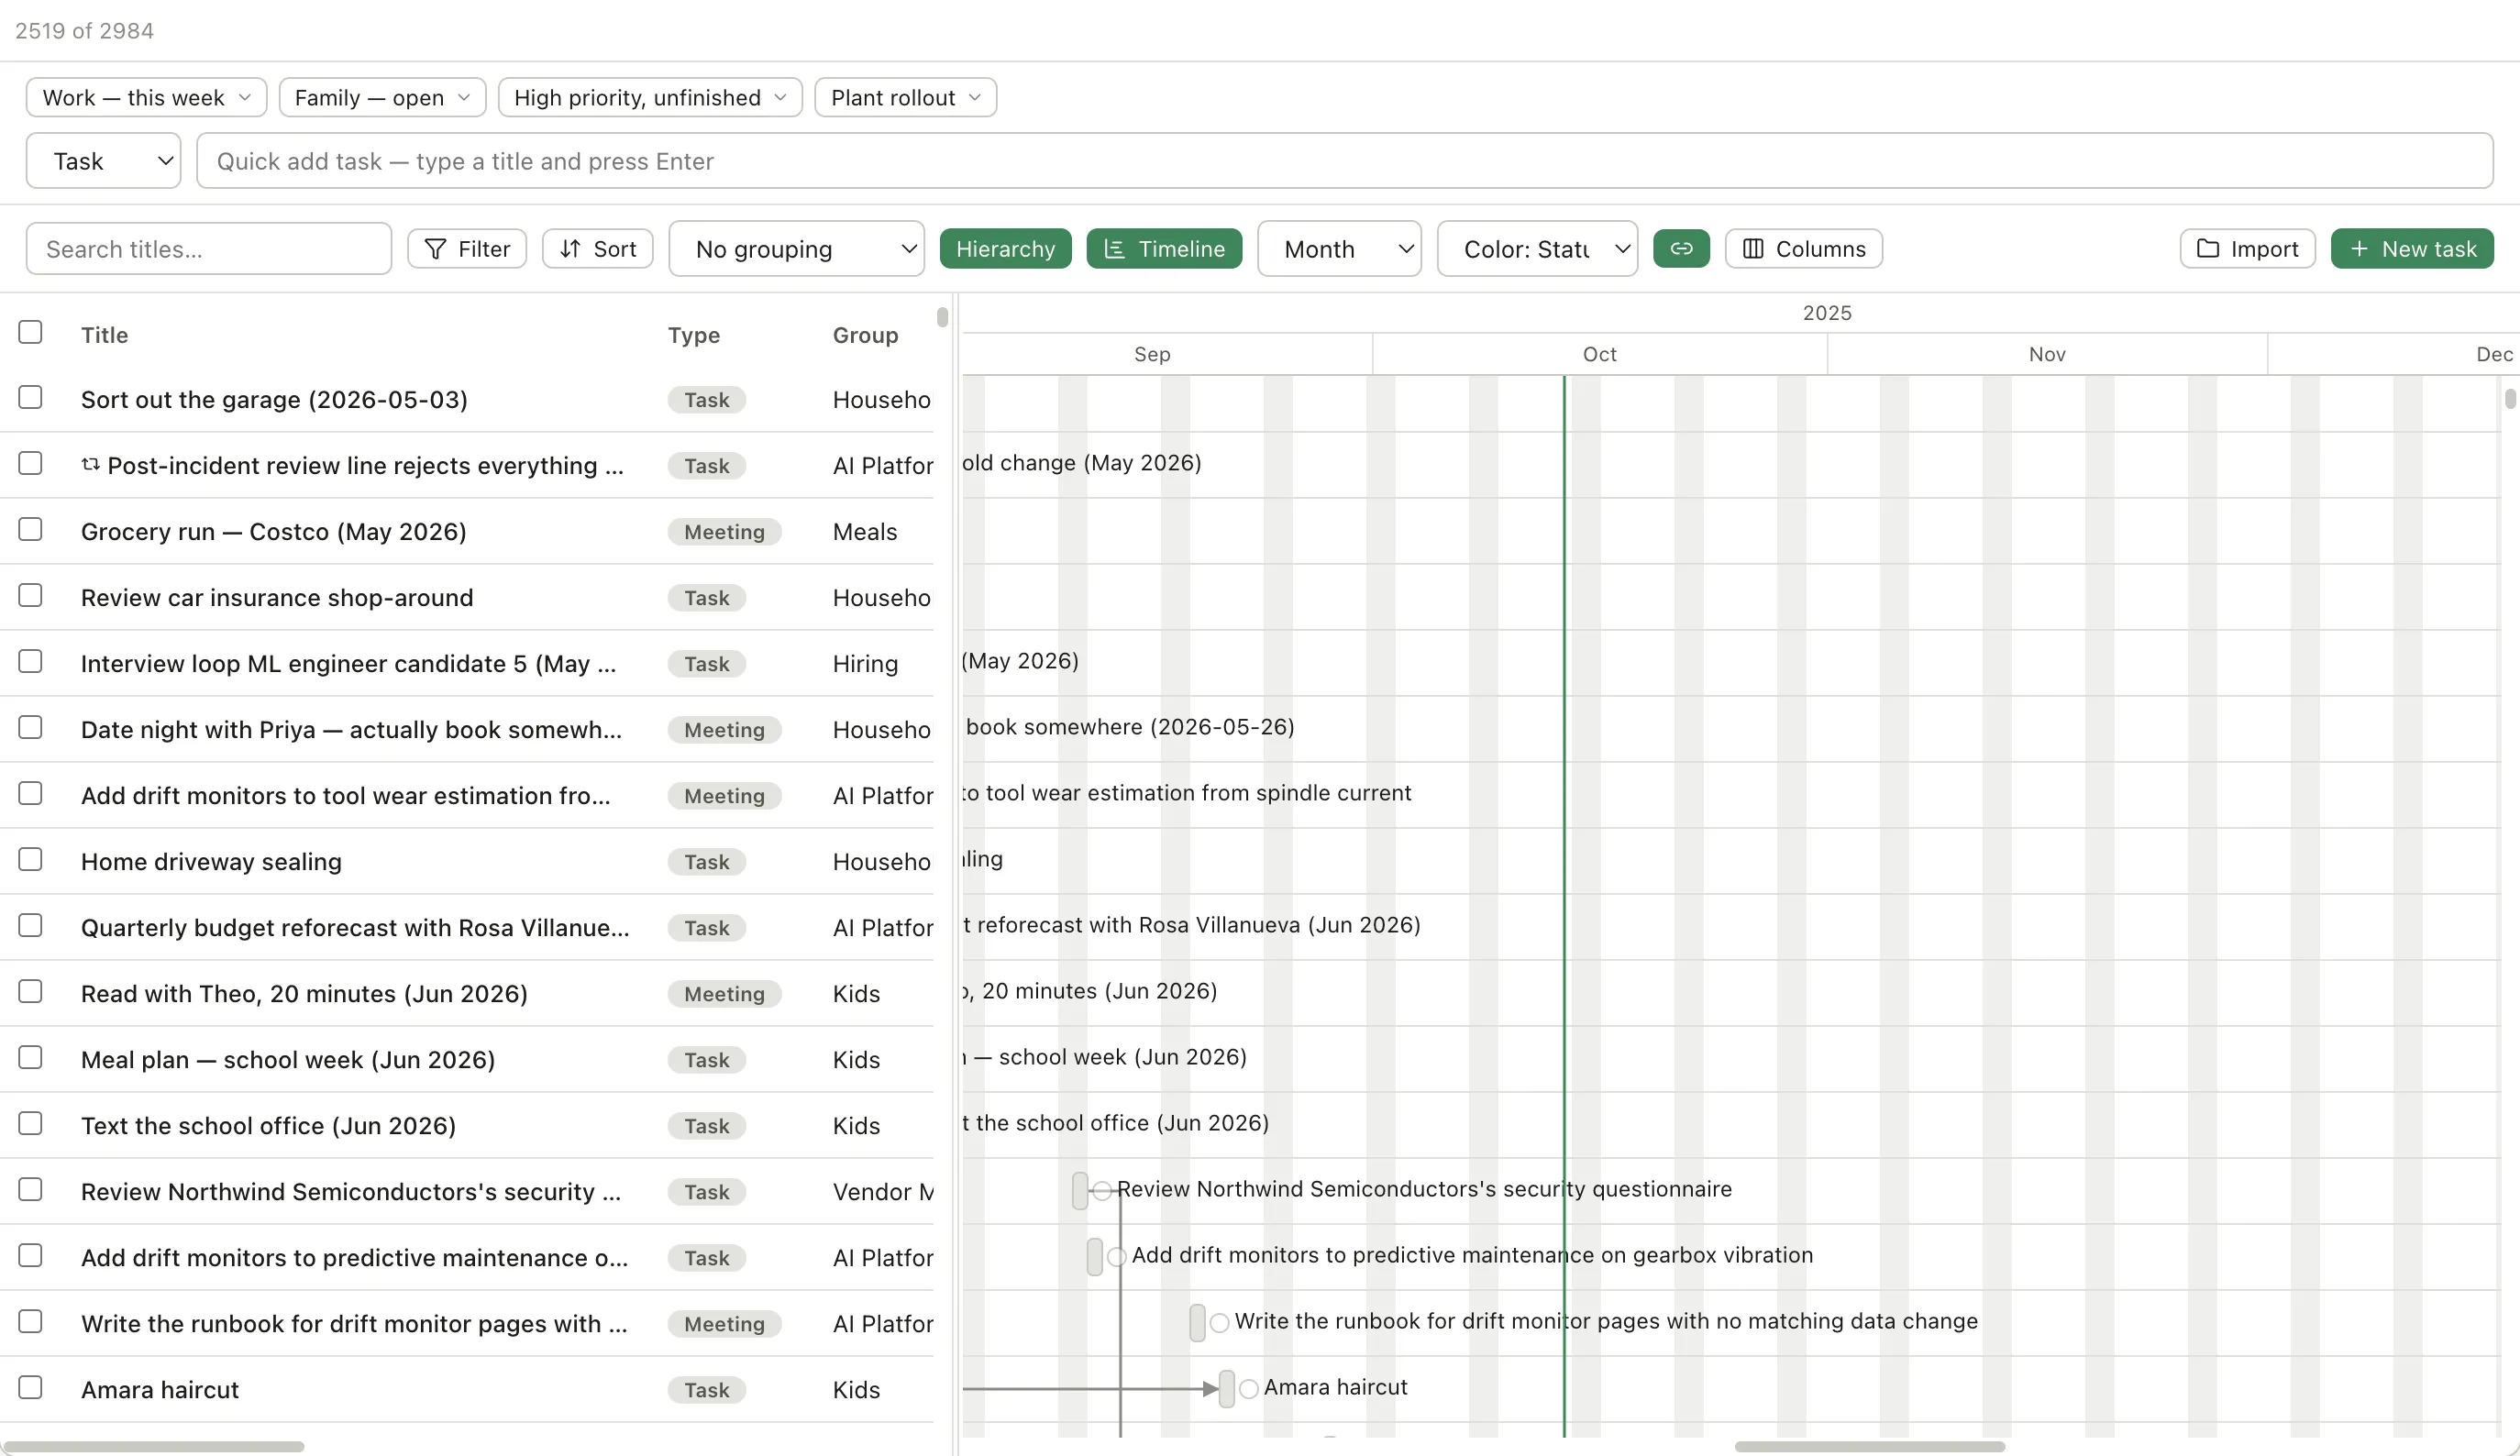Click the Nov month header in timeline
Screen dimensions: 2520x1456
click(x=2047, y=354)
